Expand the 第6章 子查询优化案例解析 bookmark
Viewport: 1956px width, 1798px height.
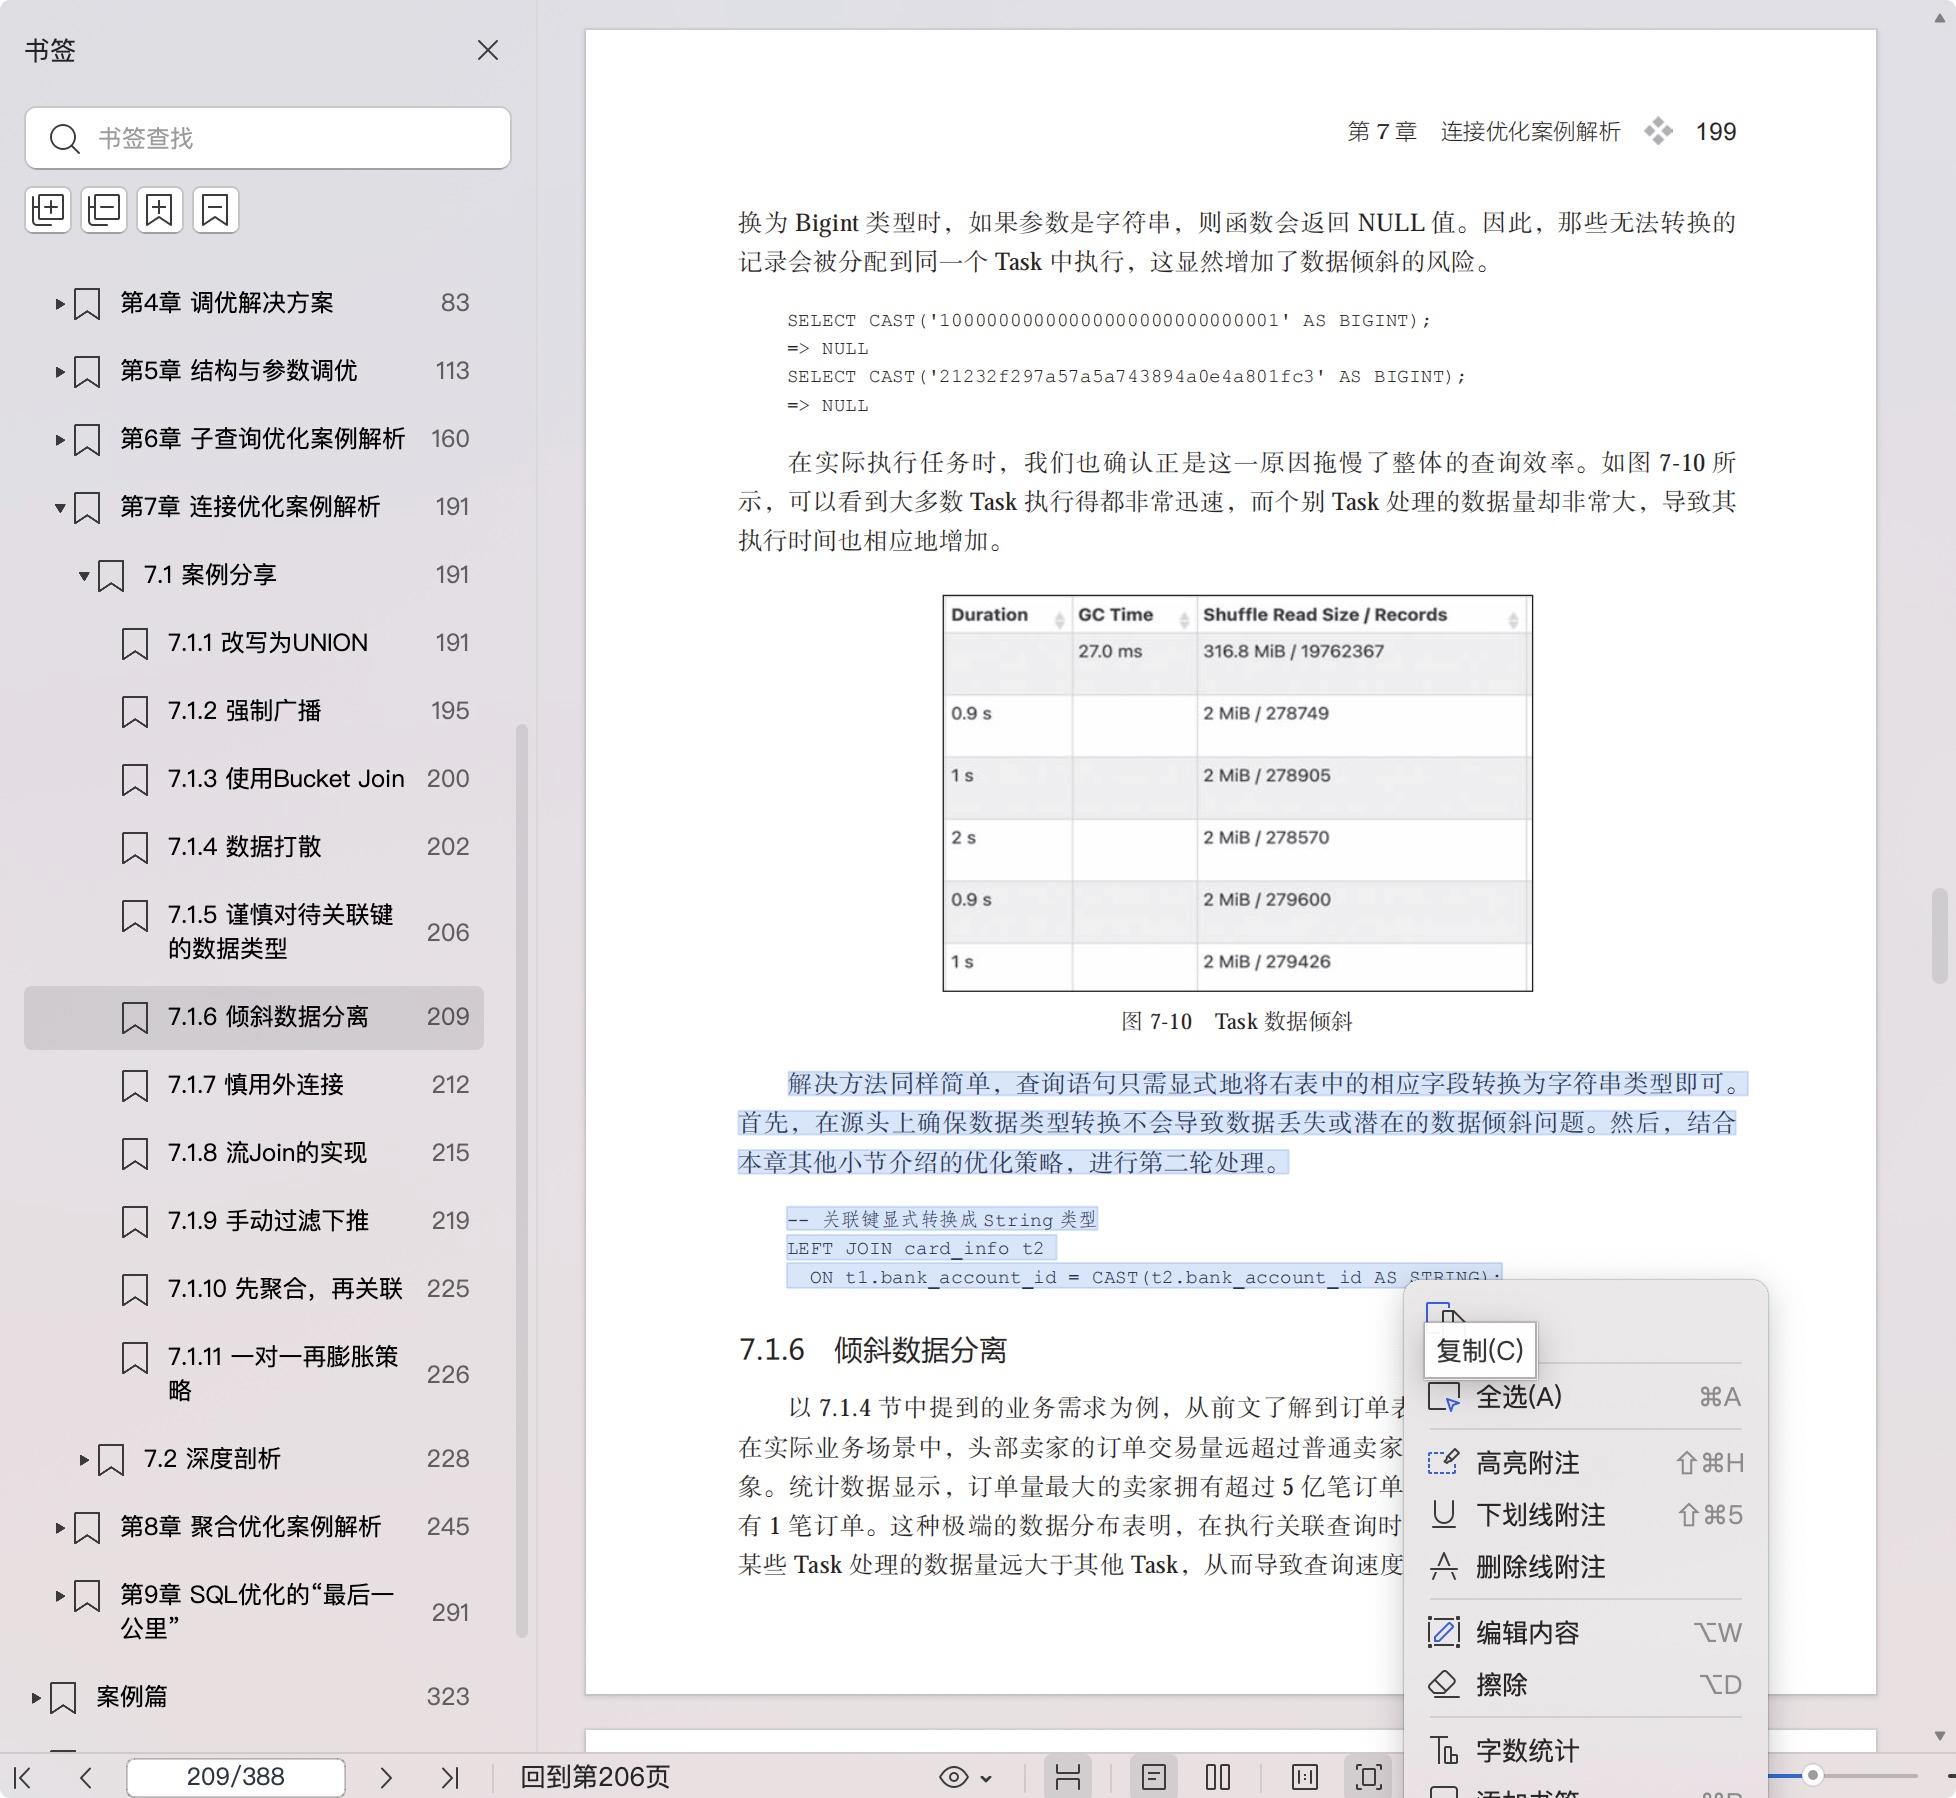click(60, 439)
